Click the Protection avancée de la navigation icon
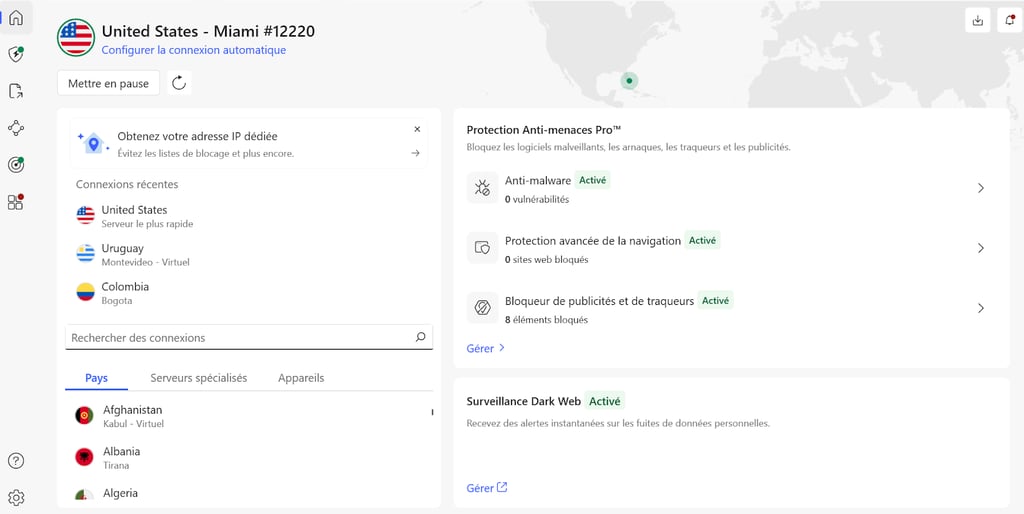 483,248
